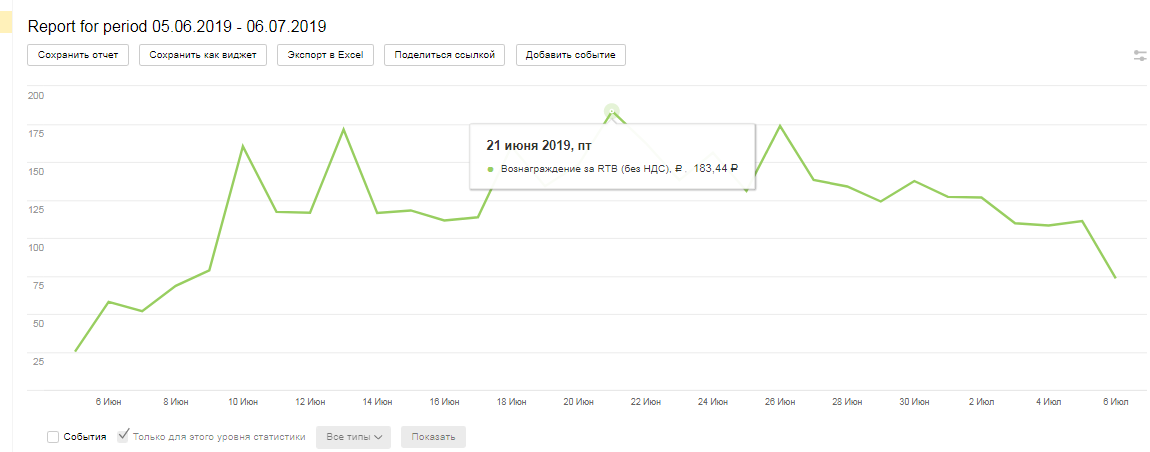
Task: Click the final chart point at 6 Июл
Action: coord(1115,278)
